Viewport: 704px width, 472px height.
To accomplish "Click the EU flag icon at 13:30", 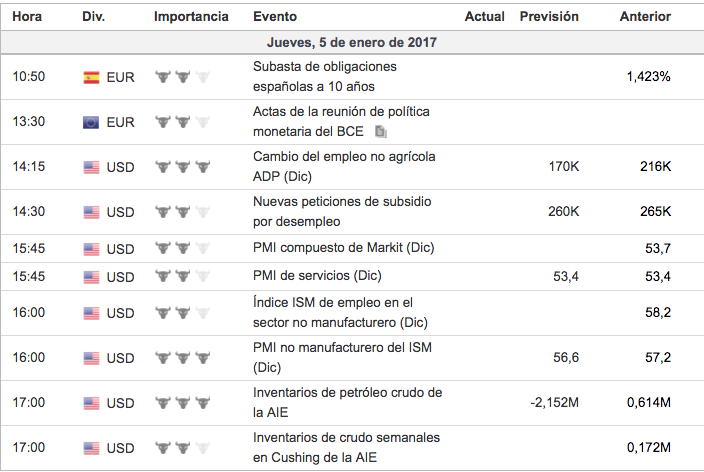I will (x=91, y=122).
